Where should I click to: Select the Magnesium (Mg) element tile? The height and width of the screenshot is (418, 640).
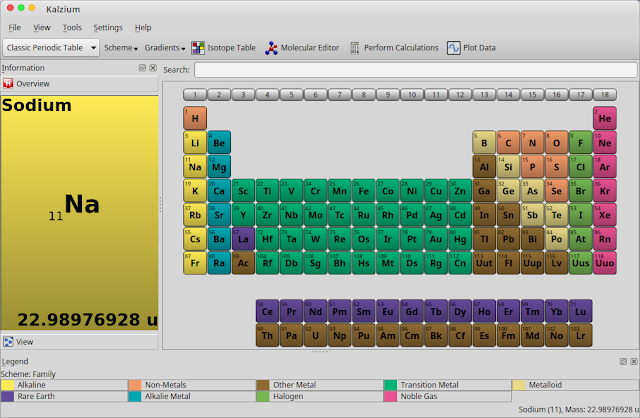(219, 167)
